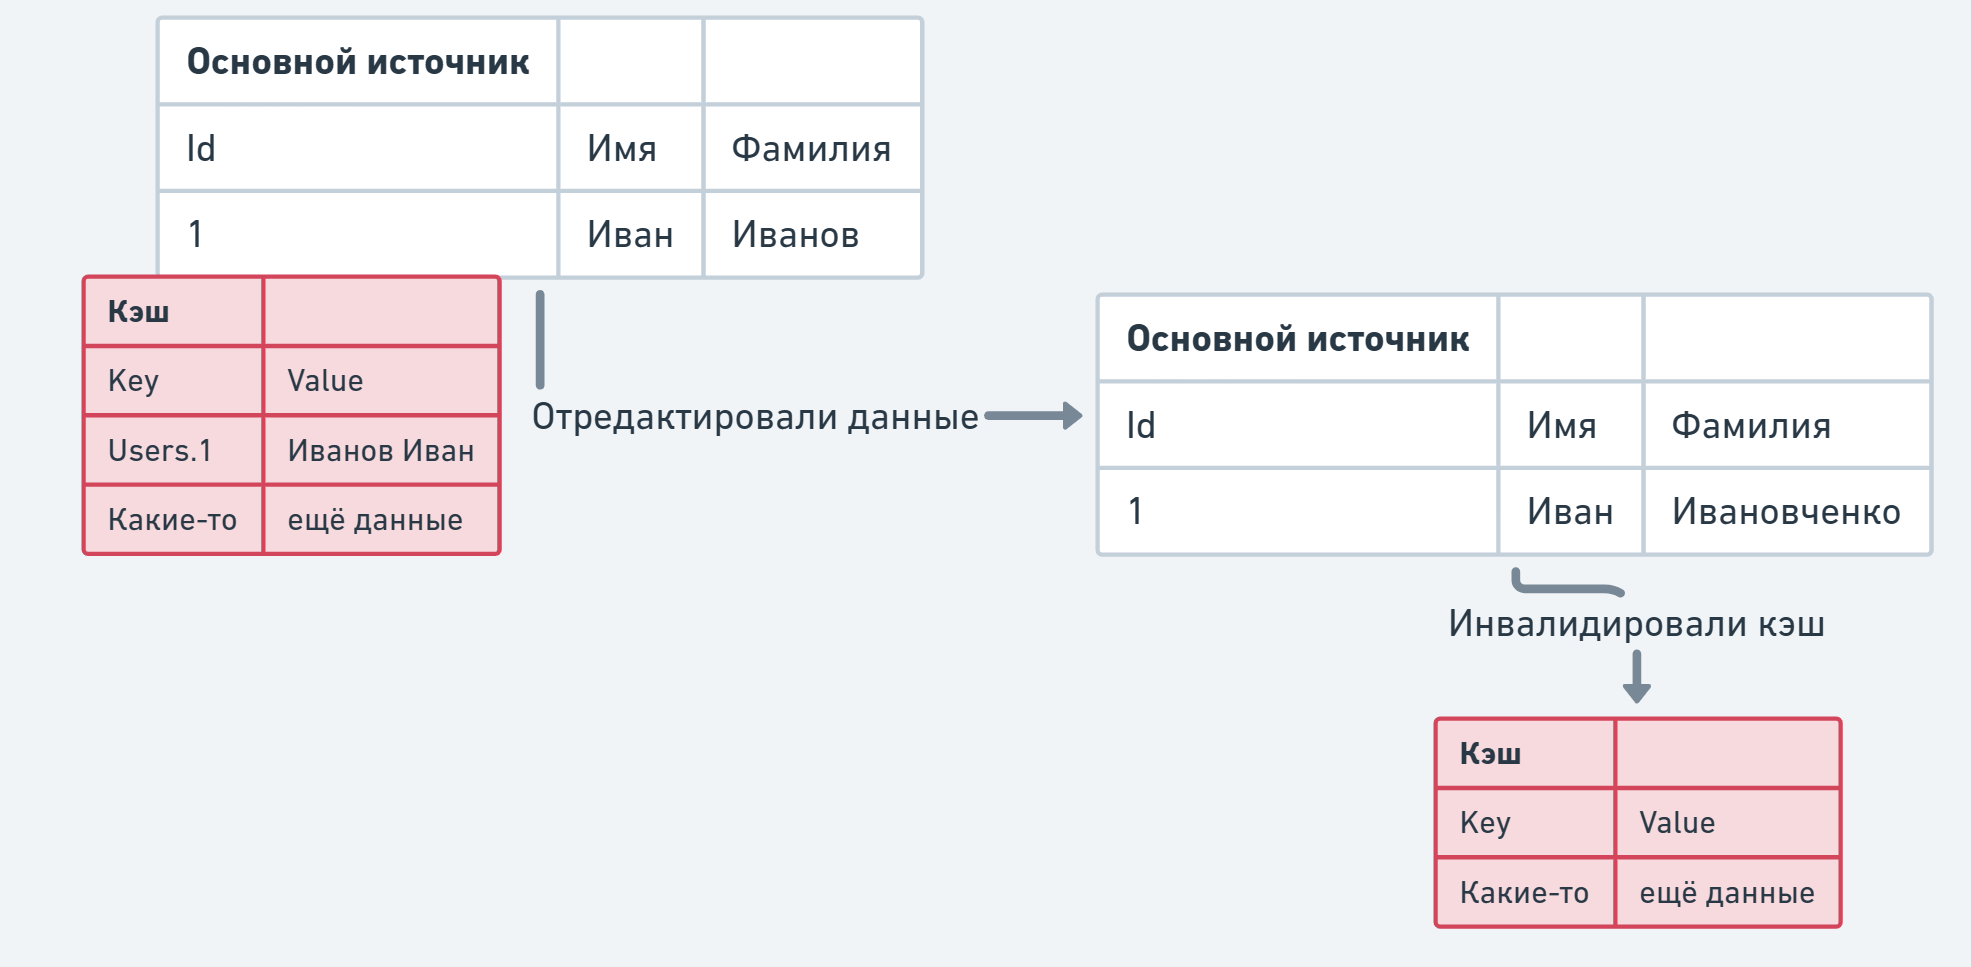Click the 'Value' header in the left cache table
The image size is (1971, 967).
click(x=325, y=381)
